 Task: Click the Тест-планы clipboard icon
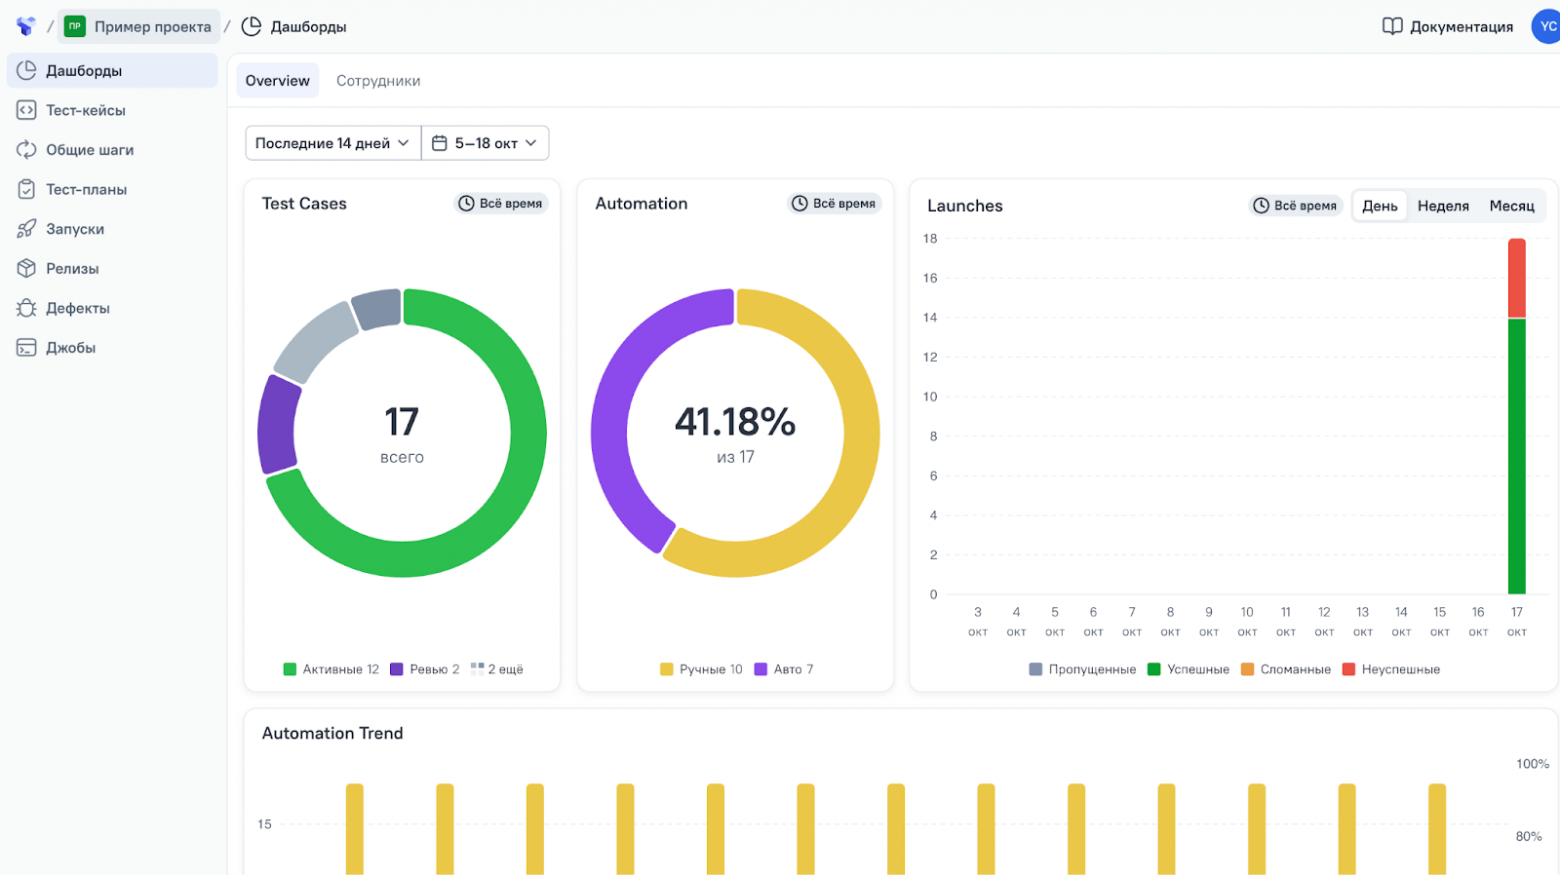(x=27, y=189)
